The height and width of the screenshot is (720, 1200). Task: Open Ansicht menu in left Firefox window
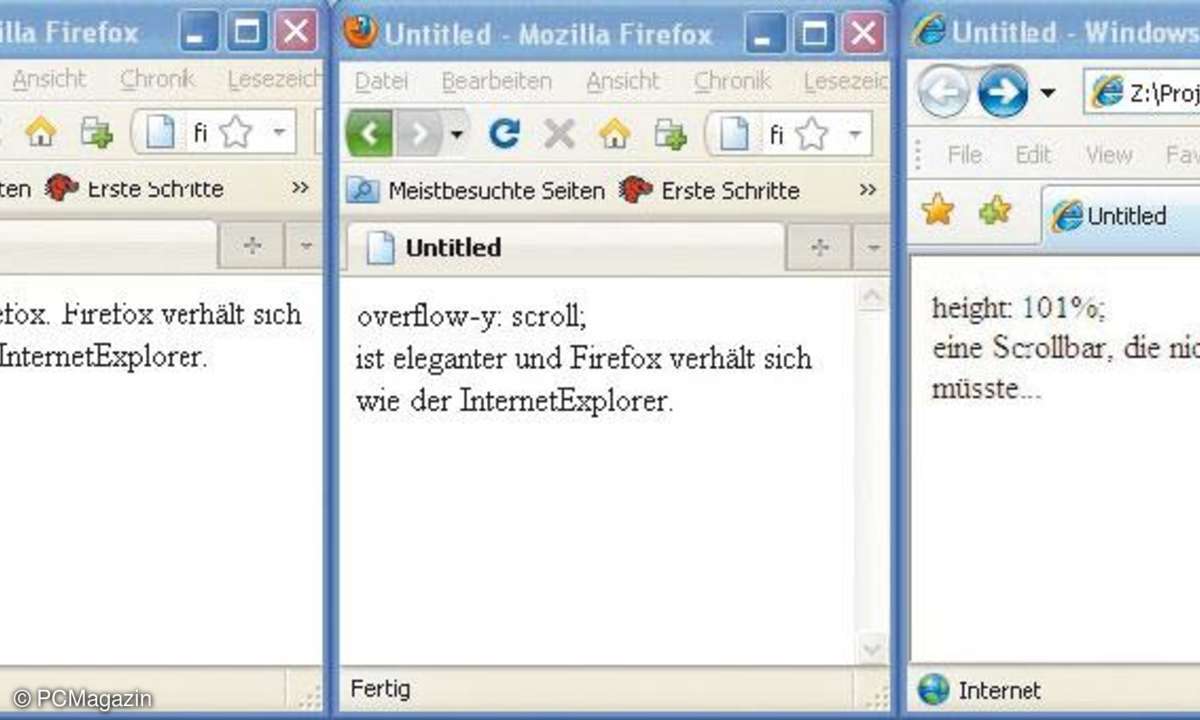tap(50, 79)
